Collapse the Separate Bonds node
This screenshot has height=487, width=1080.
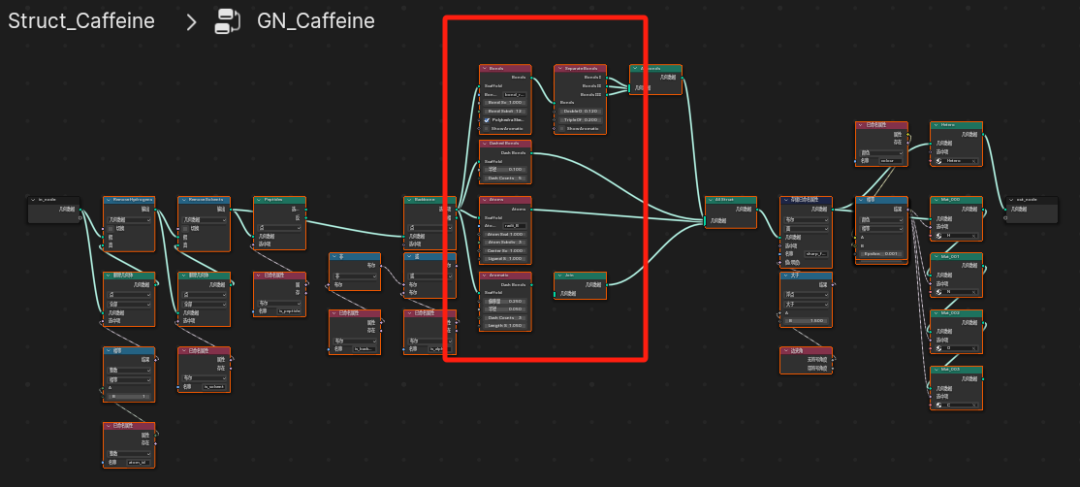559,69
